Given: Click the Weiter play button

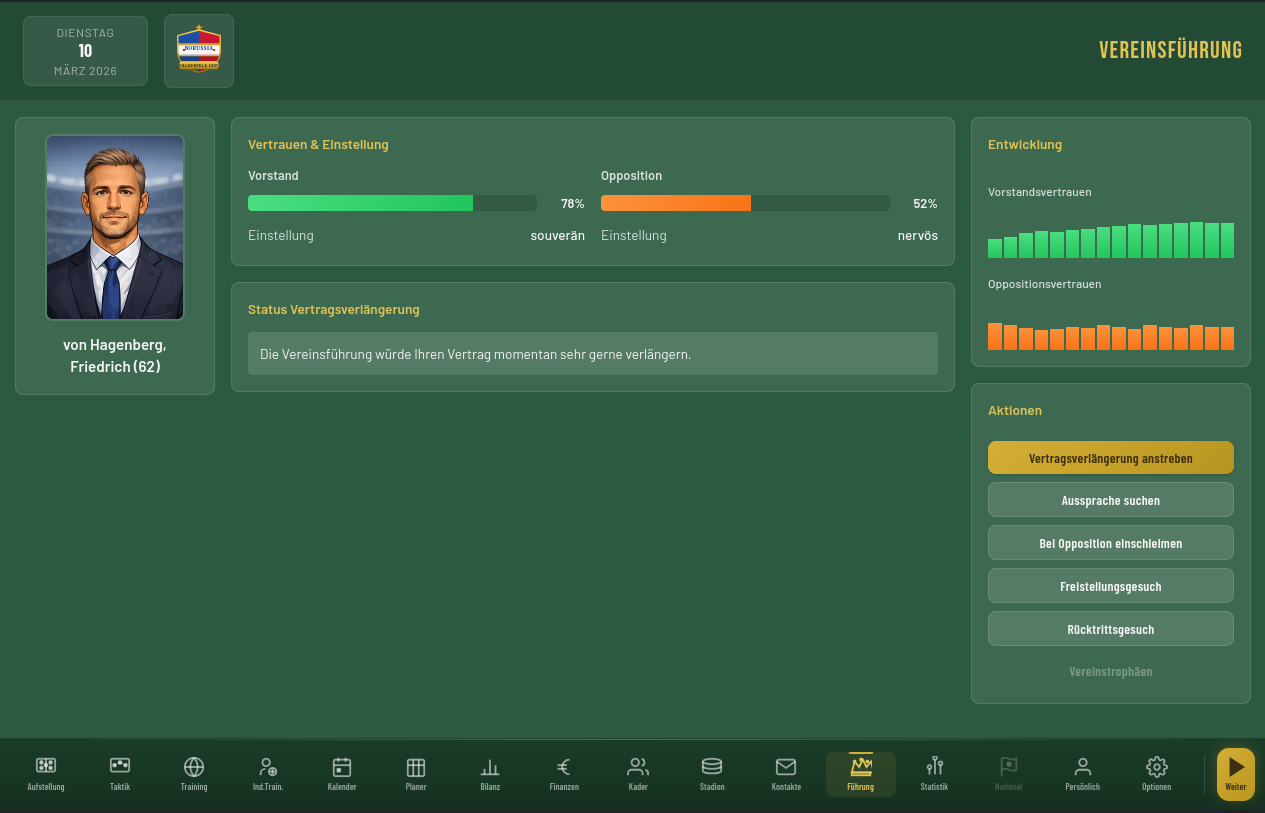Looking at the screenshot, I should 1236,774.
